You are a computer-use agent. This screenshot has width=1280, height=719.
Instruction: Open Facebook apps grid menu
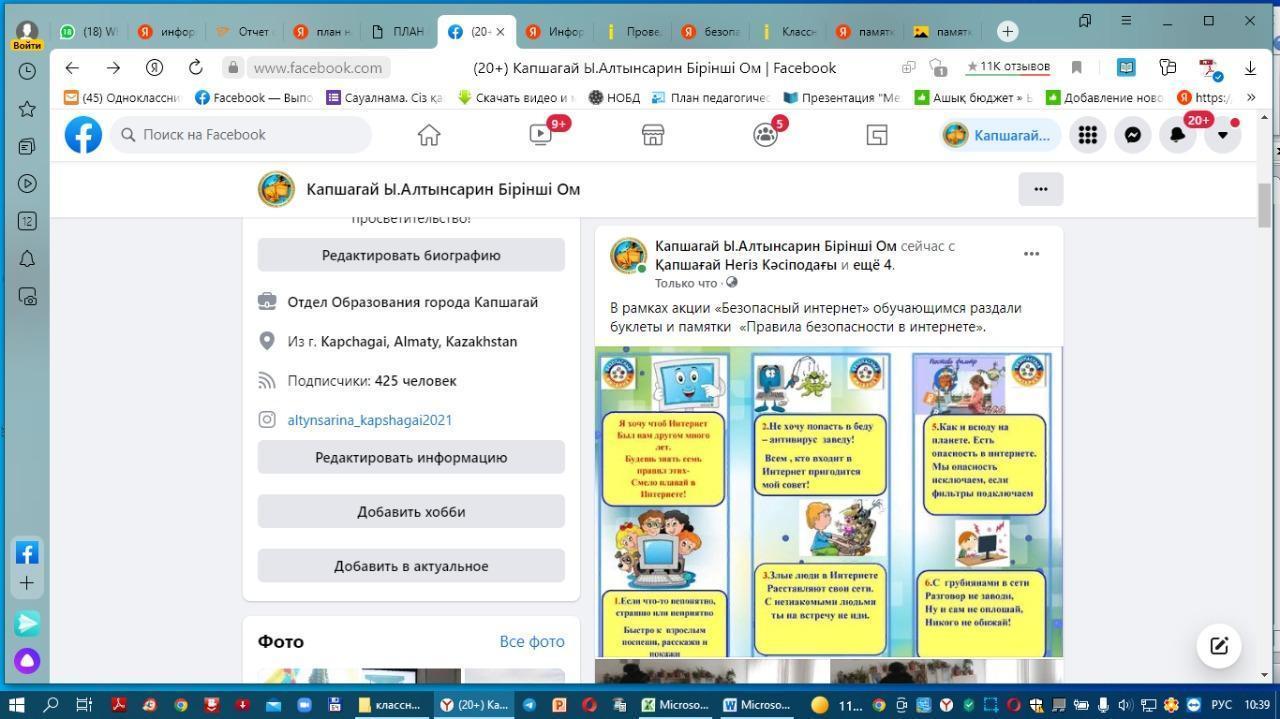(1088, 135)
